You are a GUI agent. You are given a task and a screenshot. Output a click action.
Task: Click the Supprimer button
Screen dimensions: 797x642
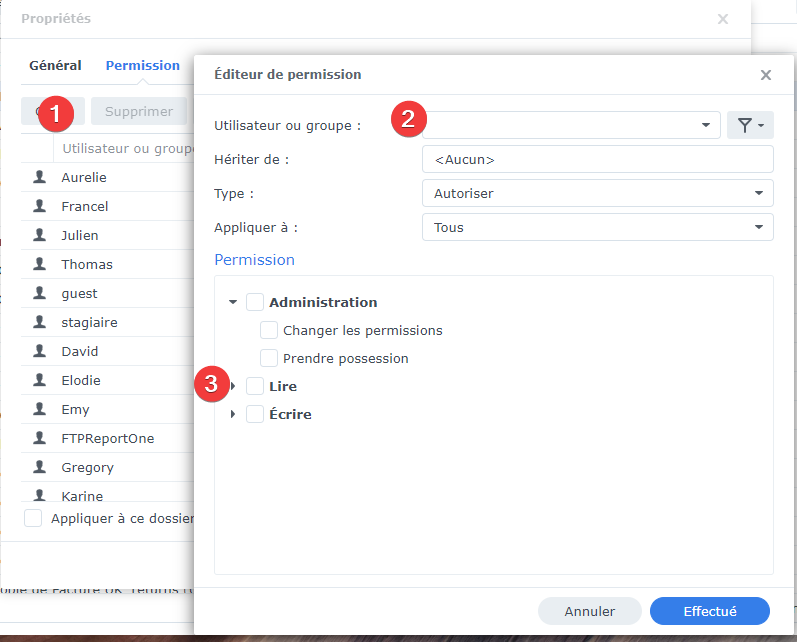[139, 111]
